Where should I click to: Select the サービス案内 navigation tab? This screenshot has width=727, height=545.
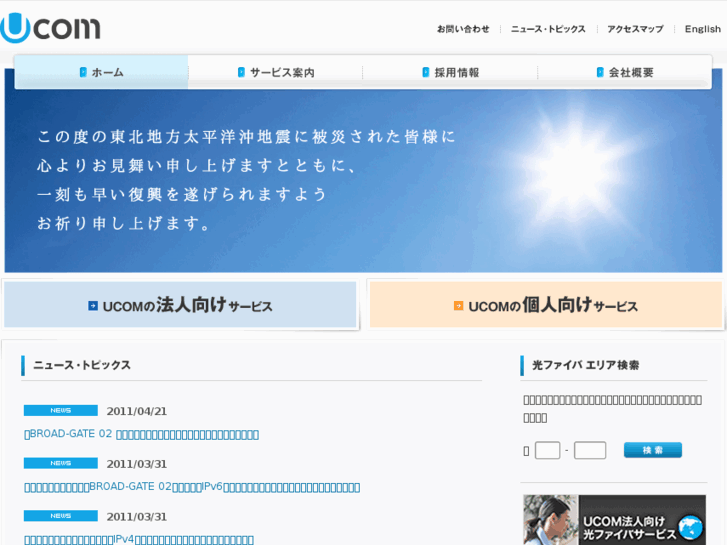[x=275, y=72]
